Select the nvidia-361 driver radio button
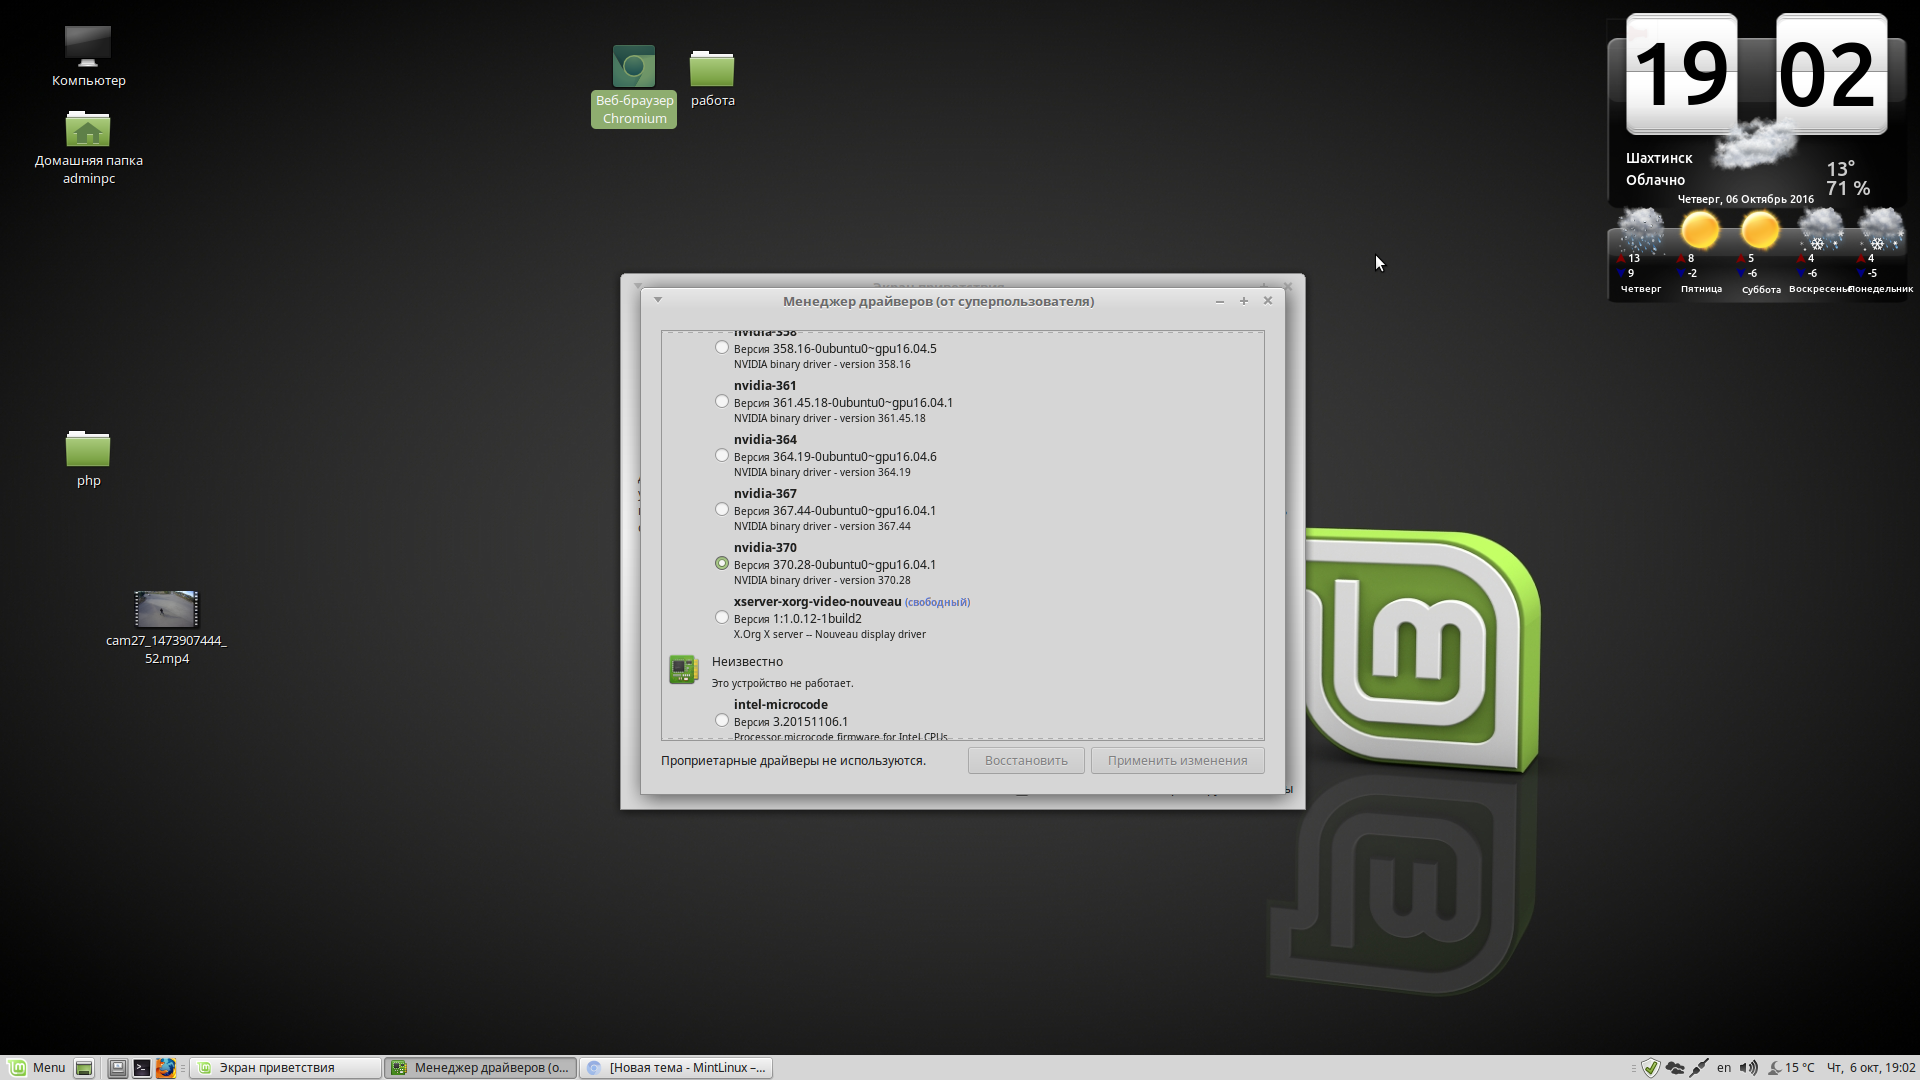1920x1080 pixels. 722,402
